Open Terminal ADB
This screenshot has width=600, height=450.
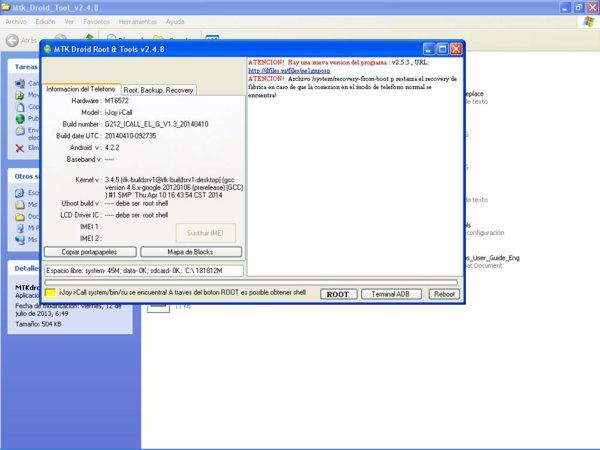coord(391,294)
